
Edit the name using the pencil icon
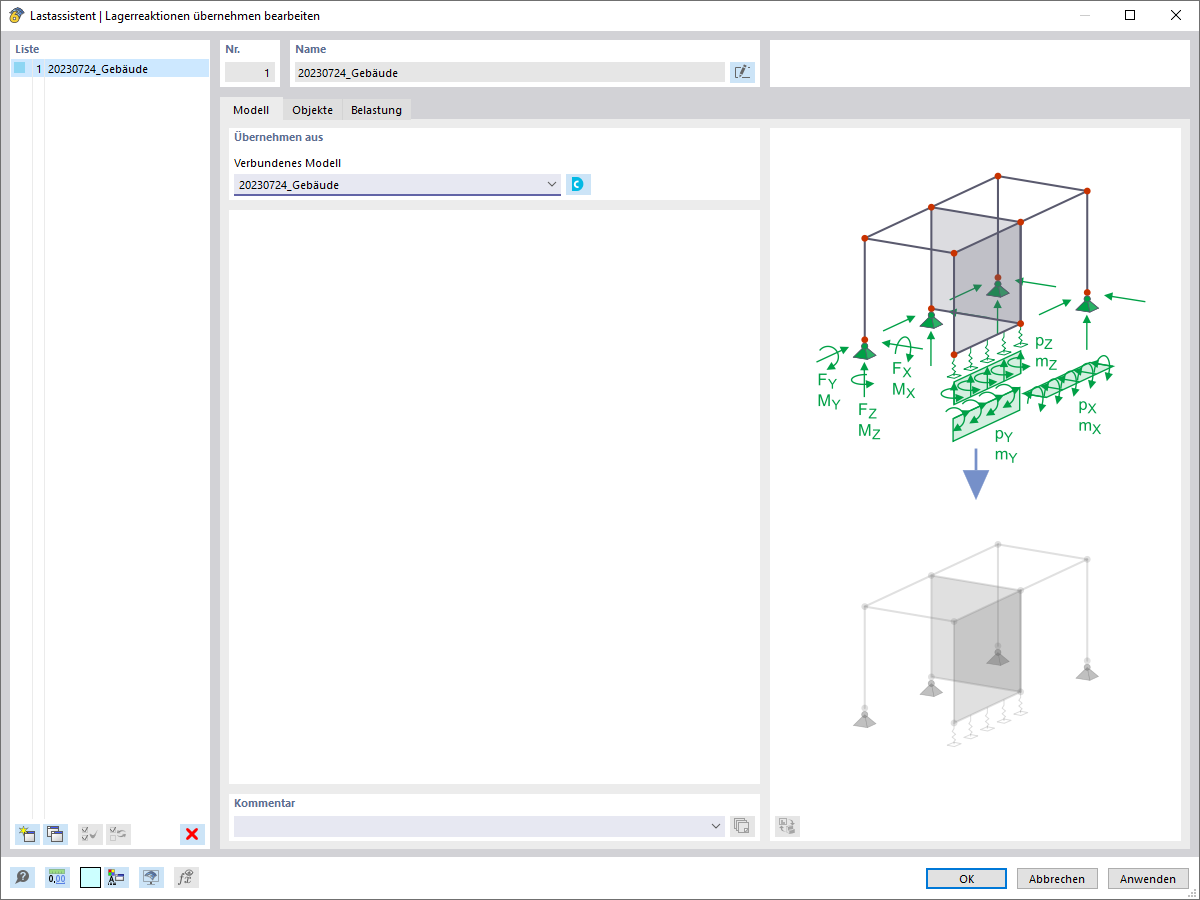[x=742, y=72]
